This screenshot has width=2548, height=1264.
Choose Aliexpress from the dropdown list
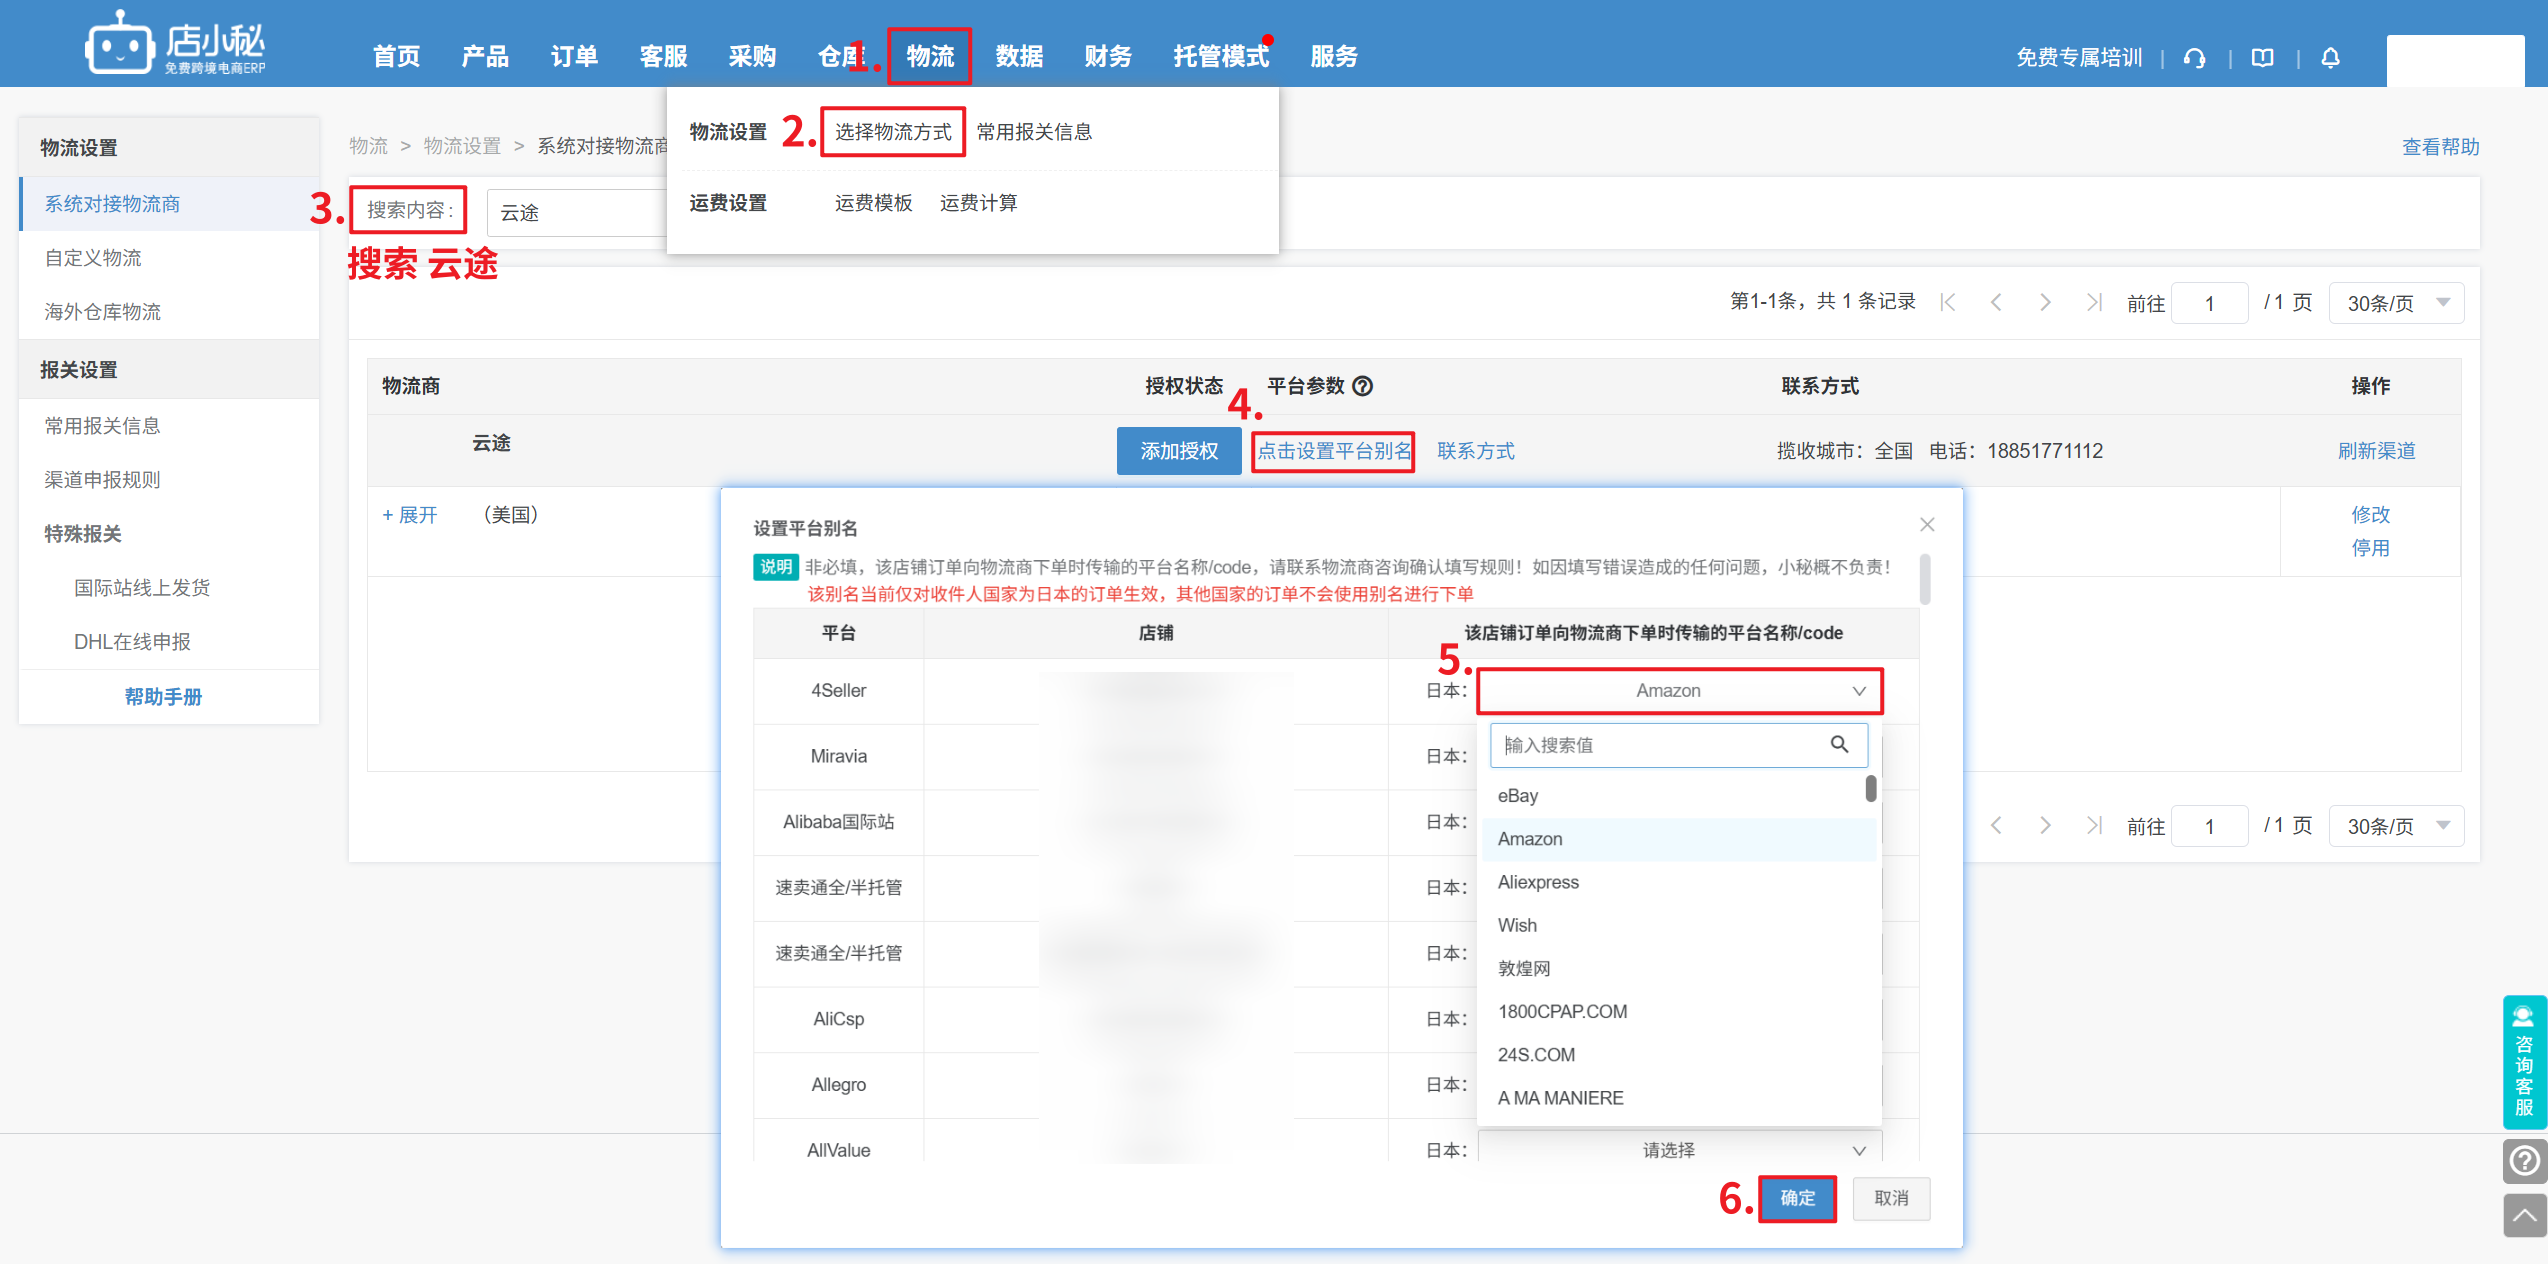pos(1538,882)
